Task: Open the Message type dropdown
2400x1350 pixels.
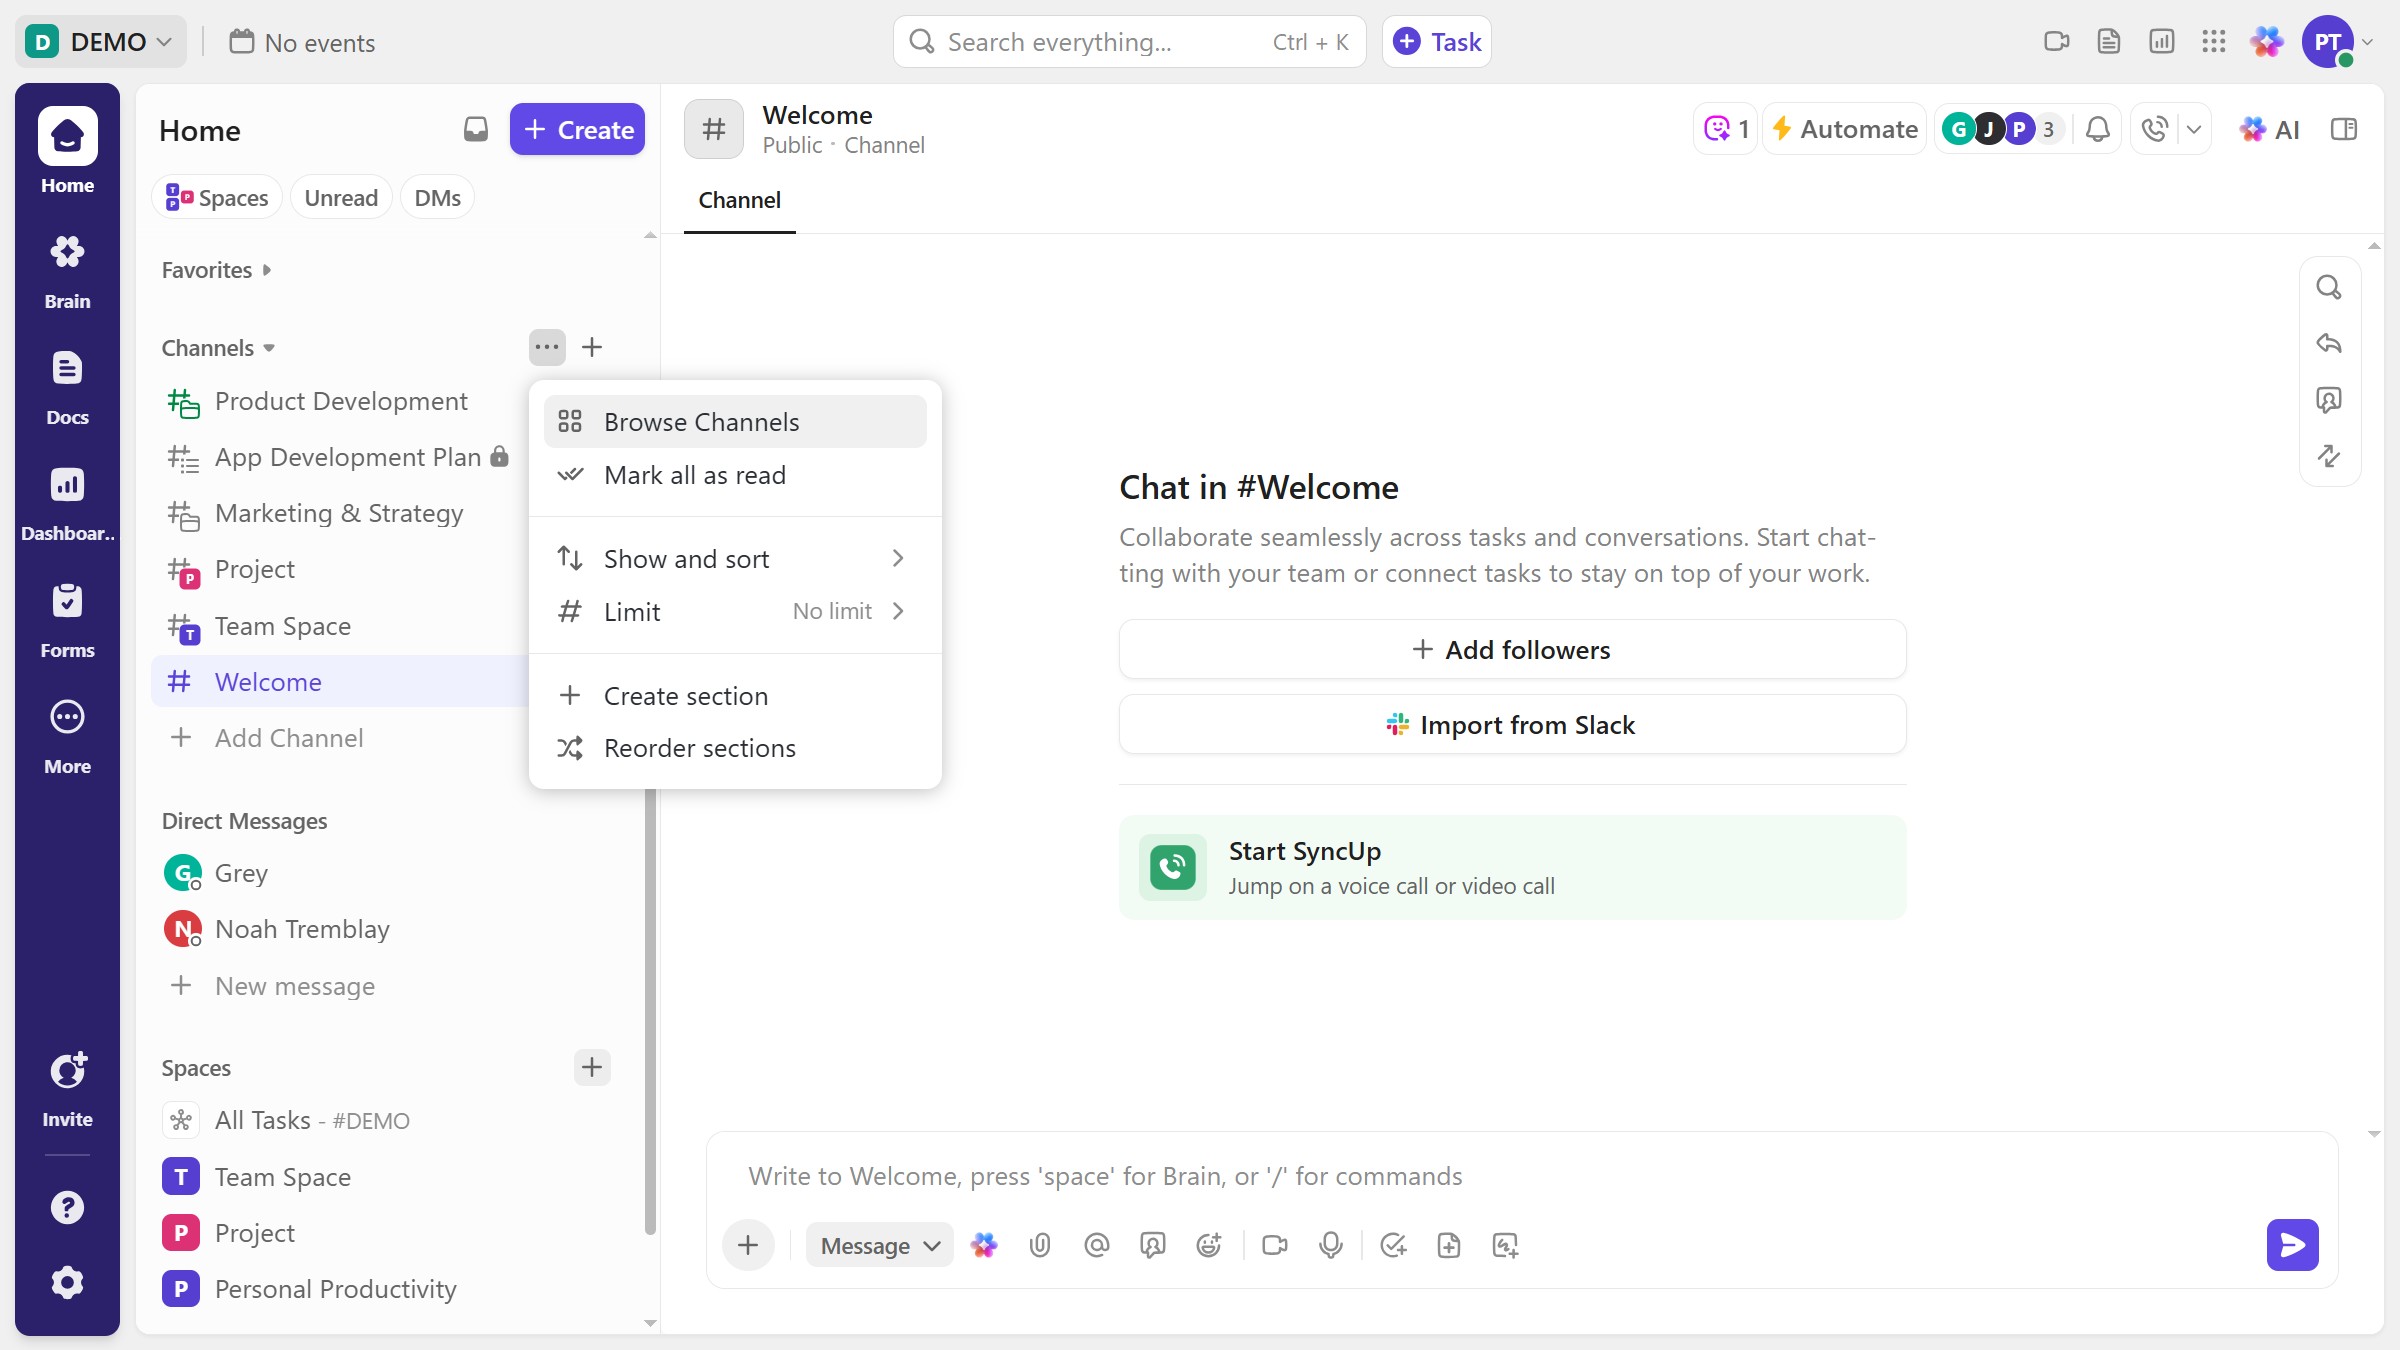Action: coord(879,1245)
